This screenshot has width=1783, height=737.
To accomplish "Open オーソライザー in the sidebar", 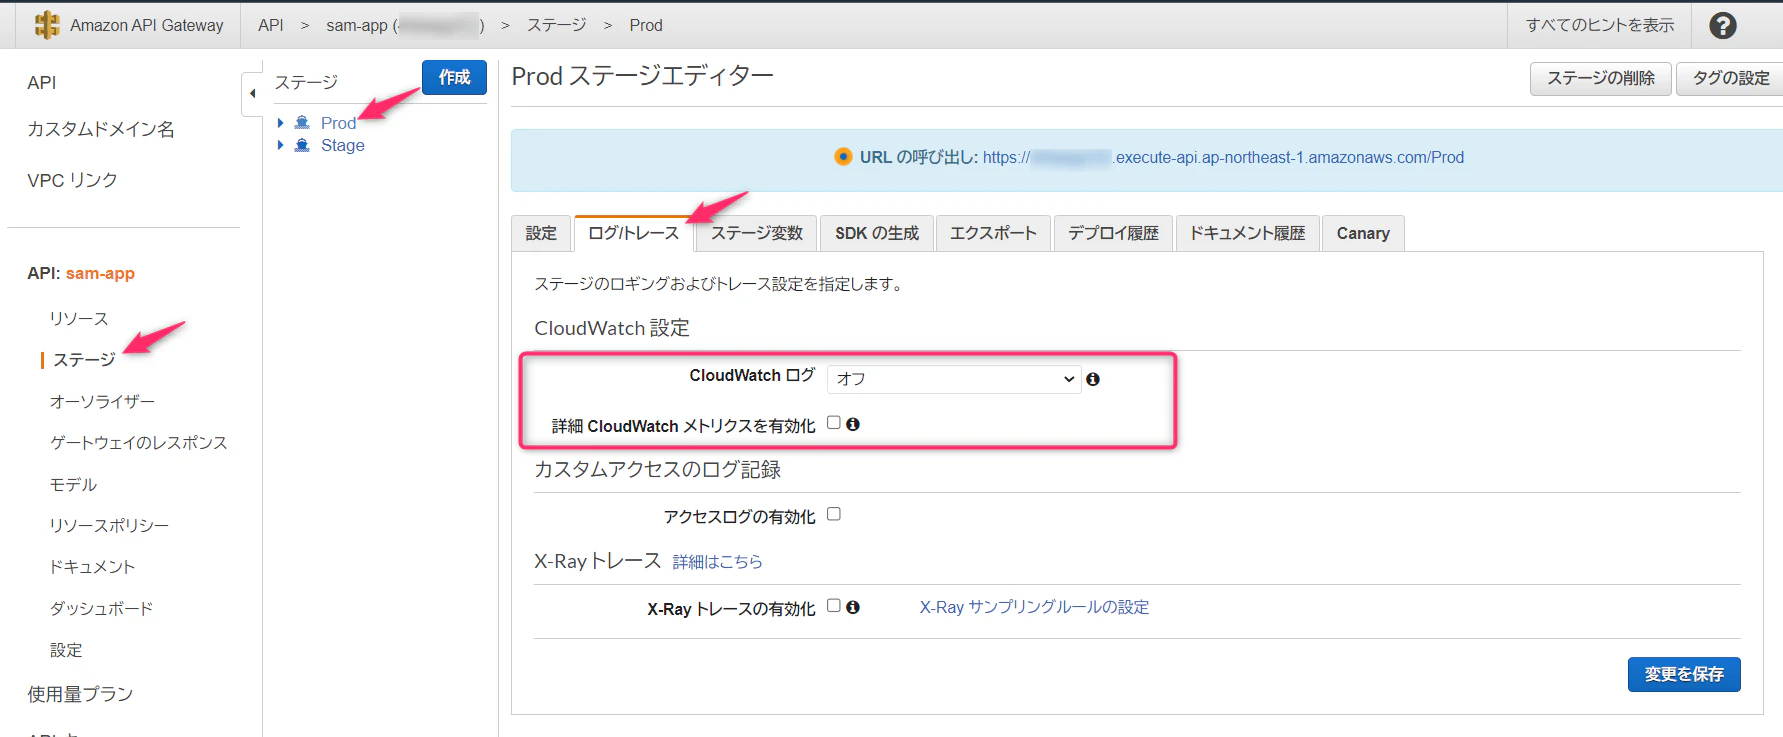I will click(x=102, y=401).
